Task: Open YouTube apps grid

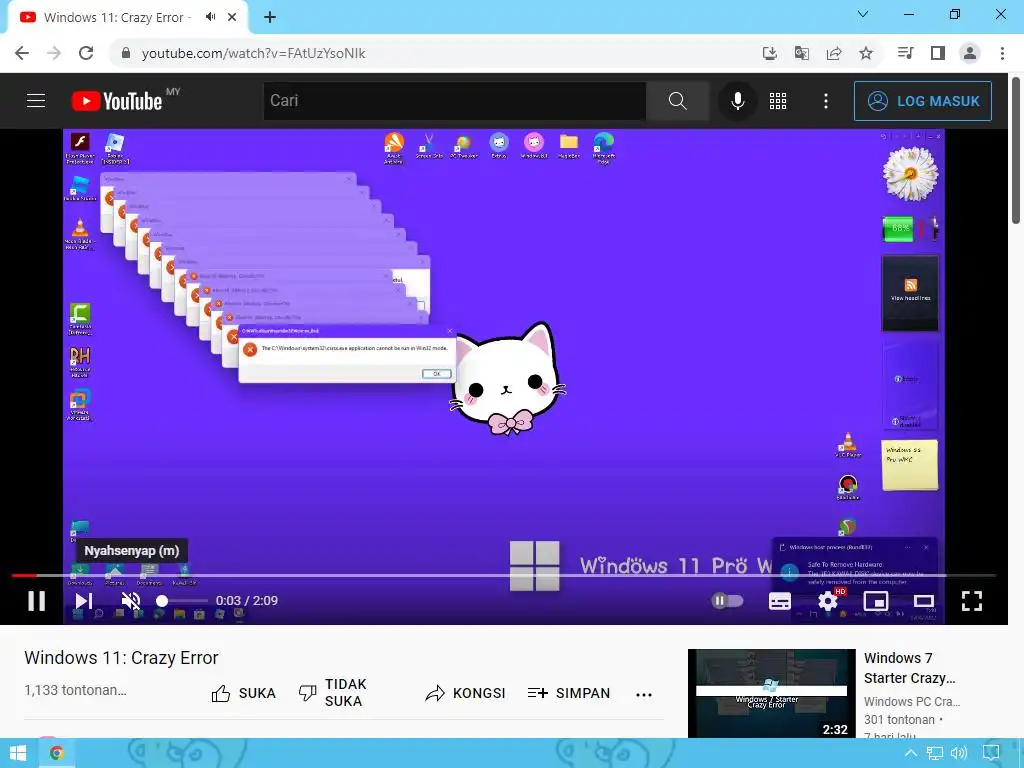Action: click(778, 101)
